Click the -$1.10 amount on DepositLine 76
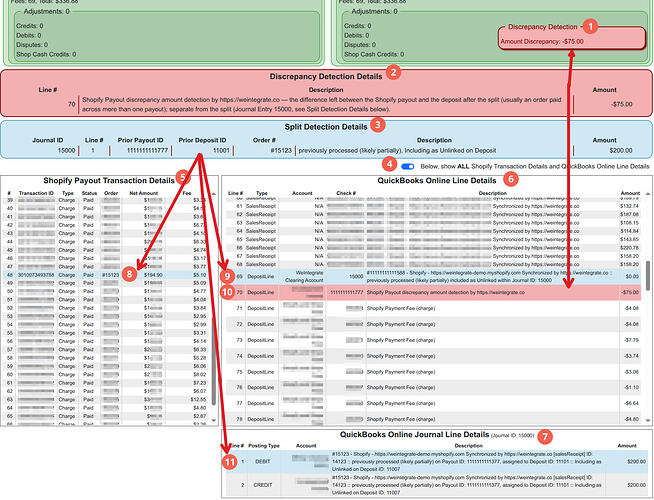Viewport: 654px width, 500px height. pyautogui.click(x=631, y=388)
